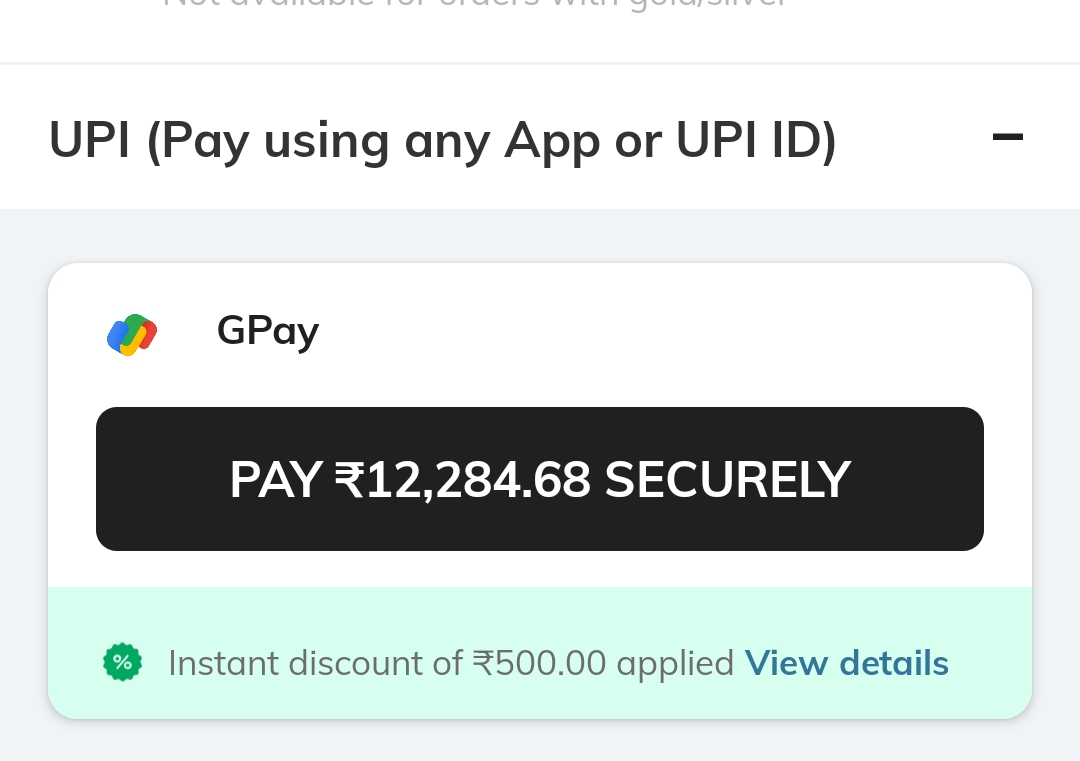This screenshot has height=761, width=1080.
Task: Click the ₹500.00 amount in discount banner
Action: (x=539, y=663)
